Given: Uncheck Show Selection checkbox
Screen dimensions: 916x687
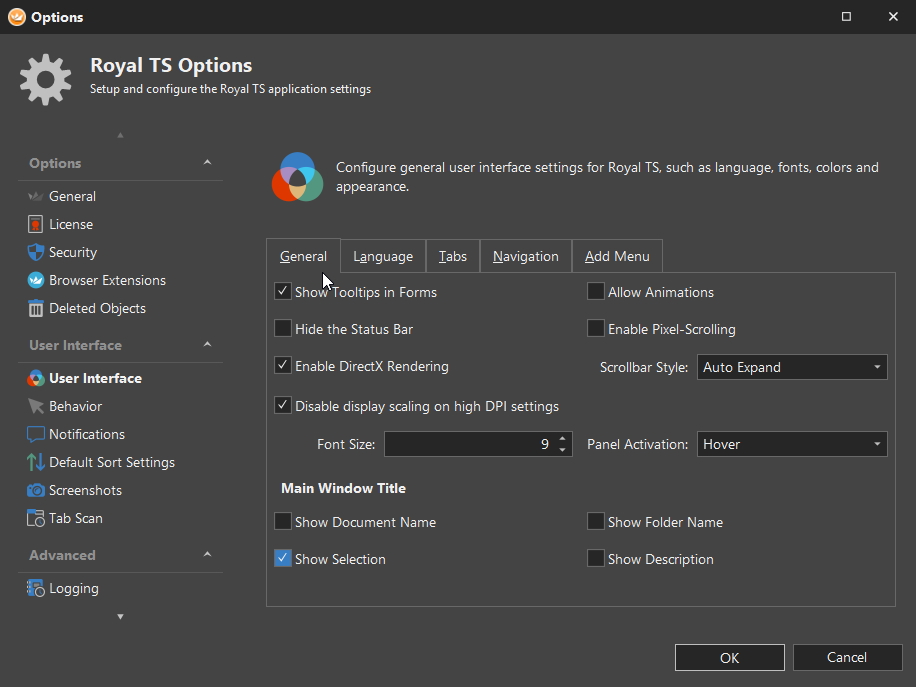Looking at the screenshot, I should 283,559.
